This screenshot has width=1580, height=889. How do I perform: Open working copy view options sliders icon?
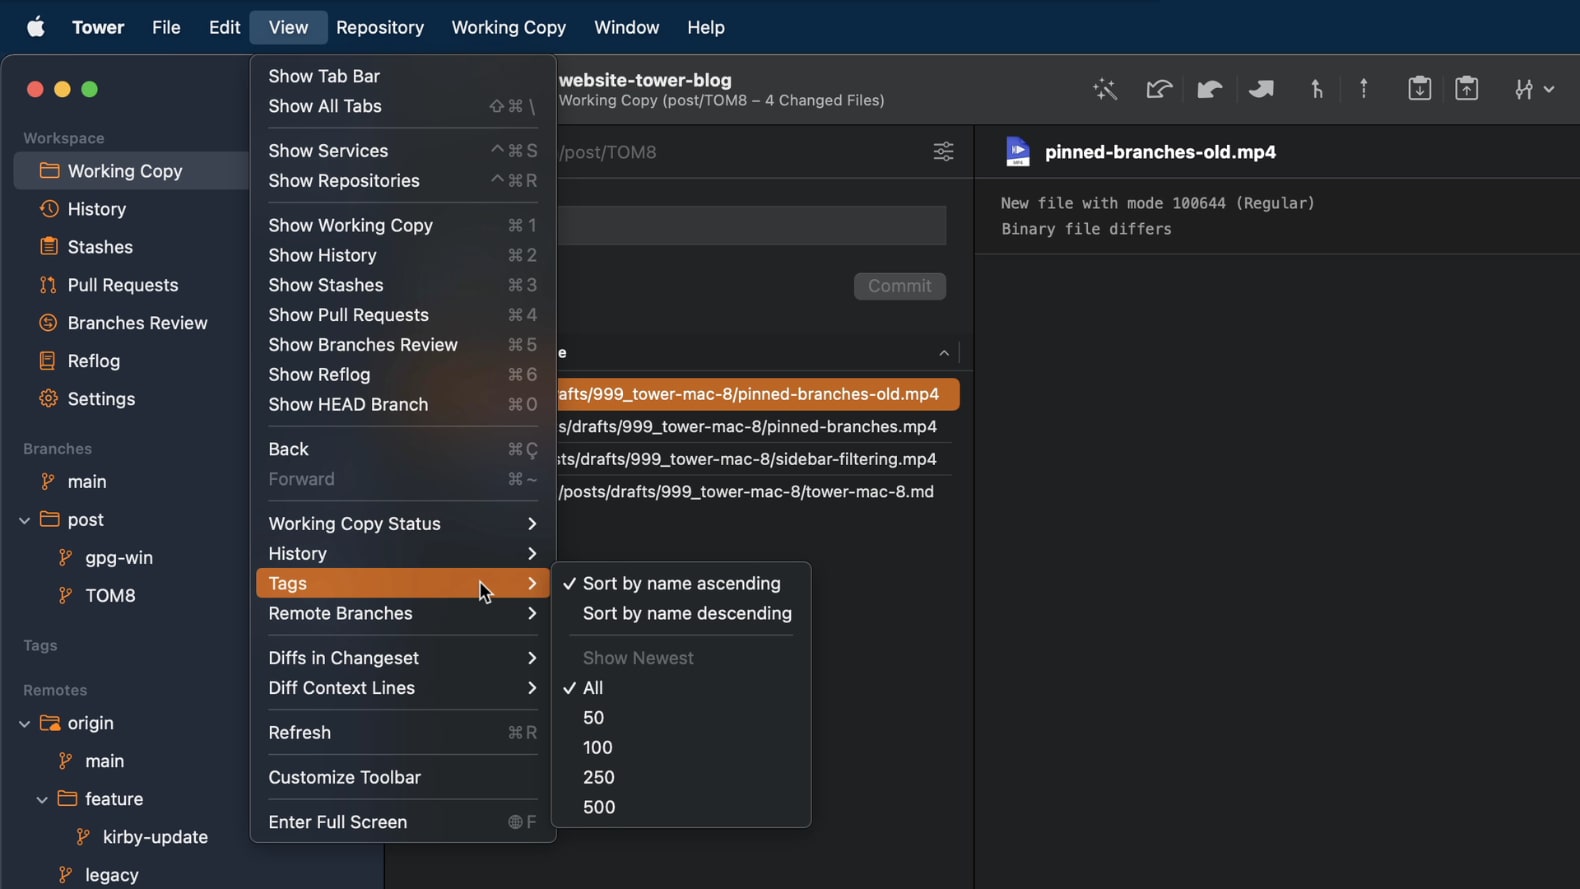click(943, 152)
